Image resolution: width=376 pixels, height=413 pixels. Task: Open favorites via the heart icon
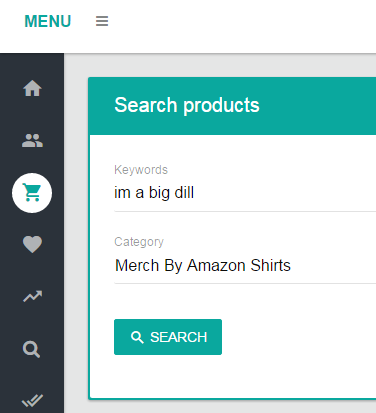pyautogui.click(x=32, y=244)
